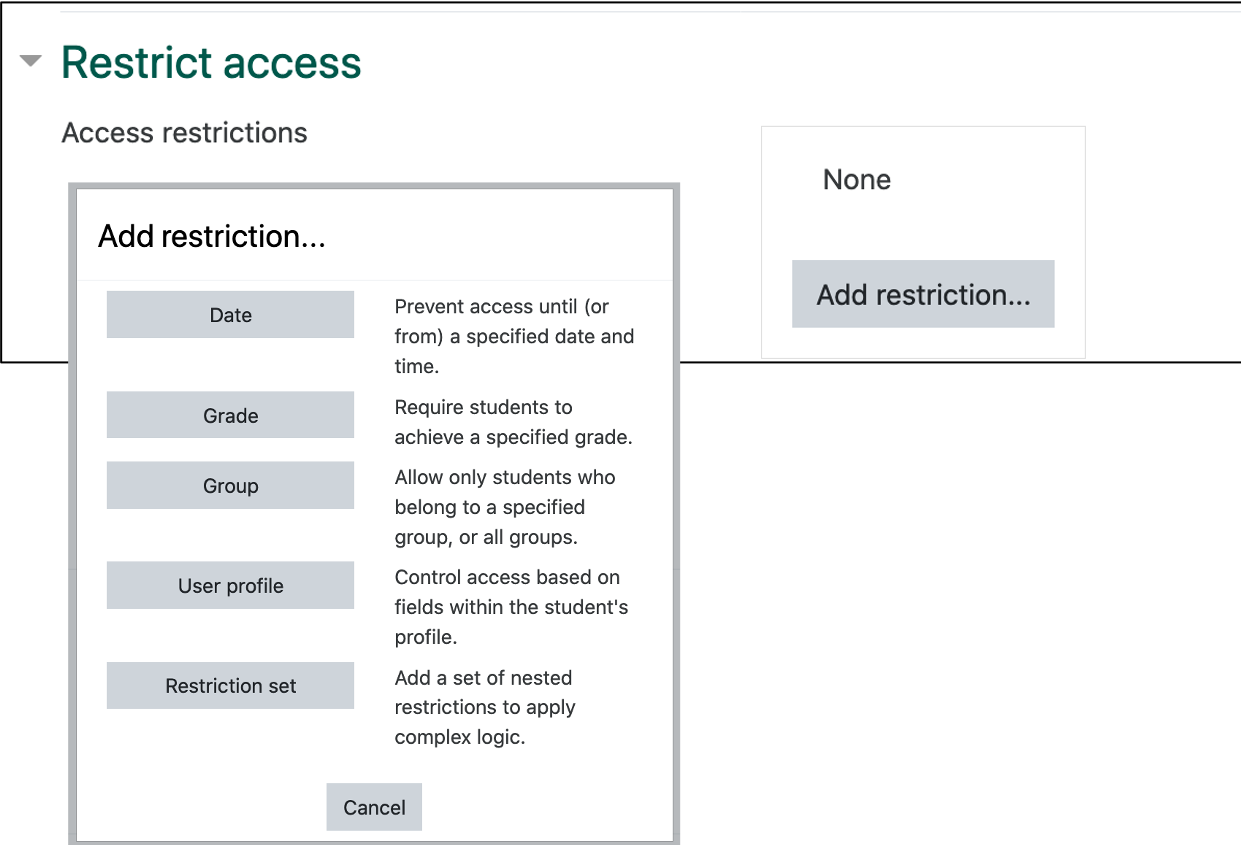This screenshot has width=1241, height=845.
Task: Click Add restriction in the None panel
Action: (922, 293)
